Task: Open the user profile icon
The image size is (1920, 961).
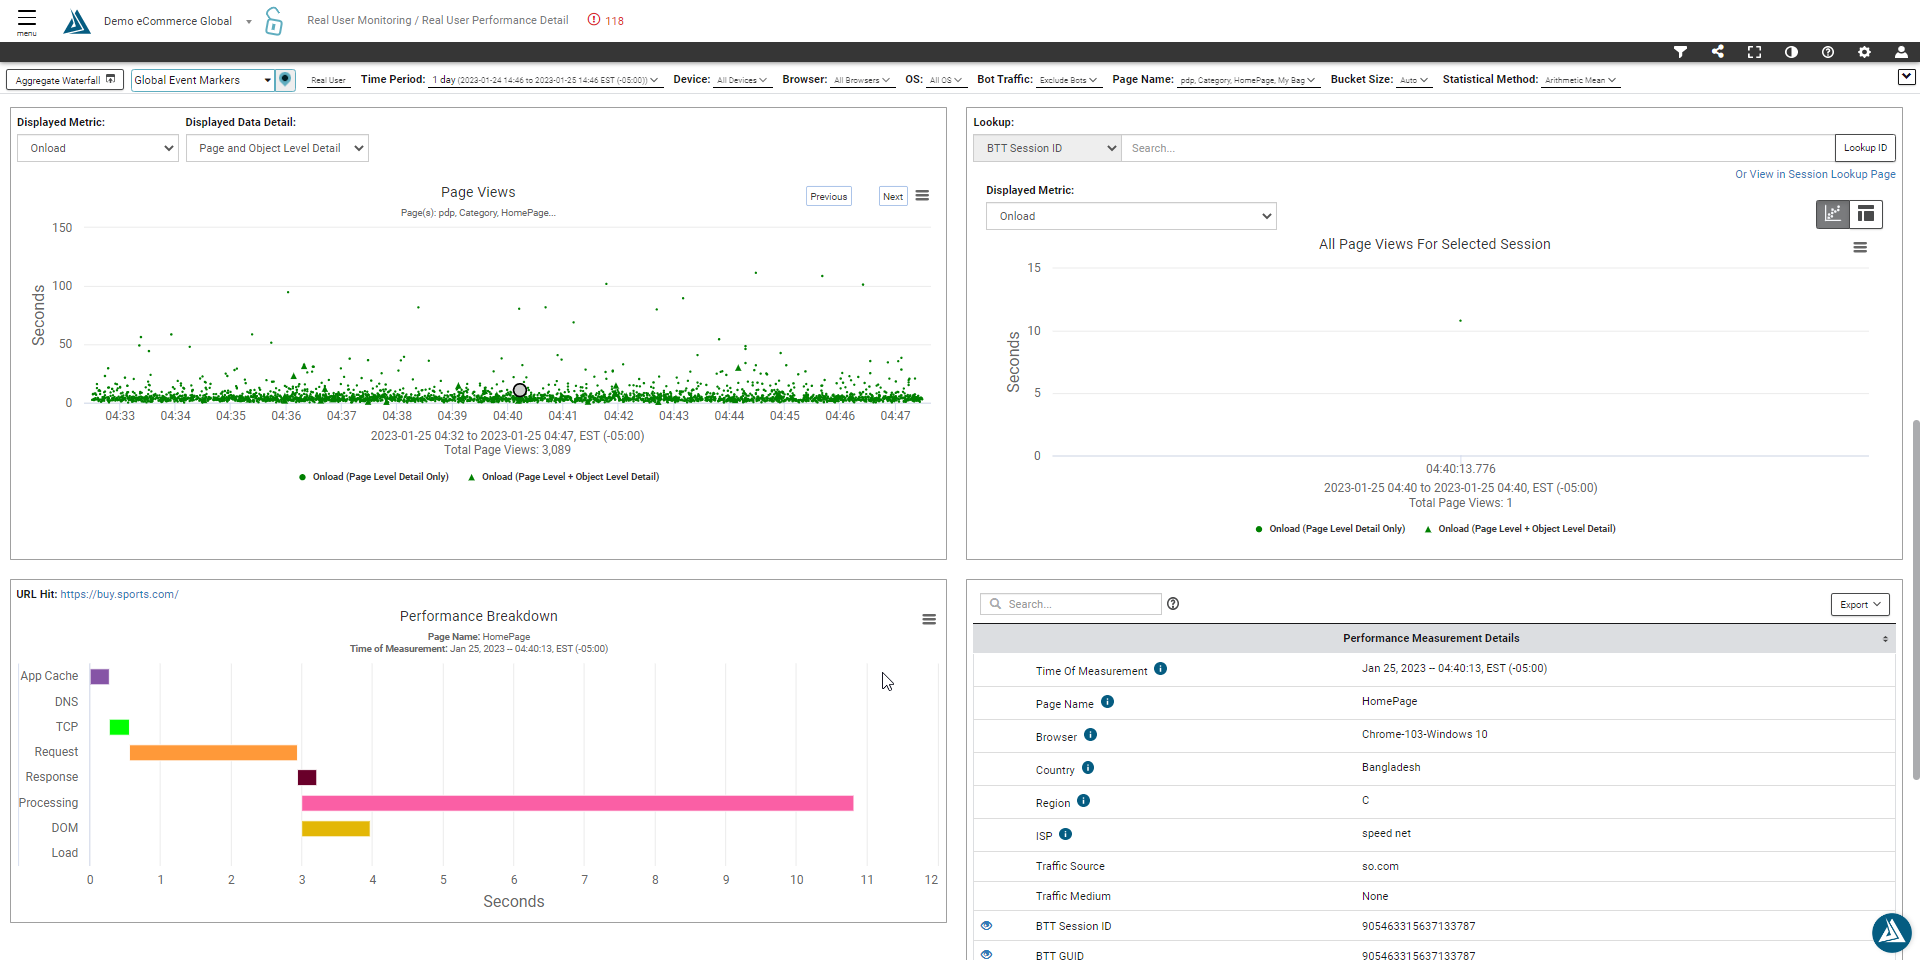Action: tap(1901, 52)
